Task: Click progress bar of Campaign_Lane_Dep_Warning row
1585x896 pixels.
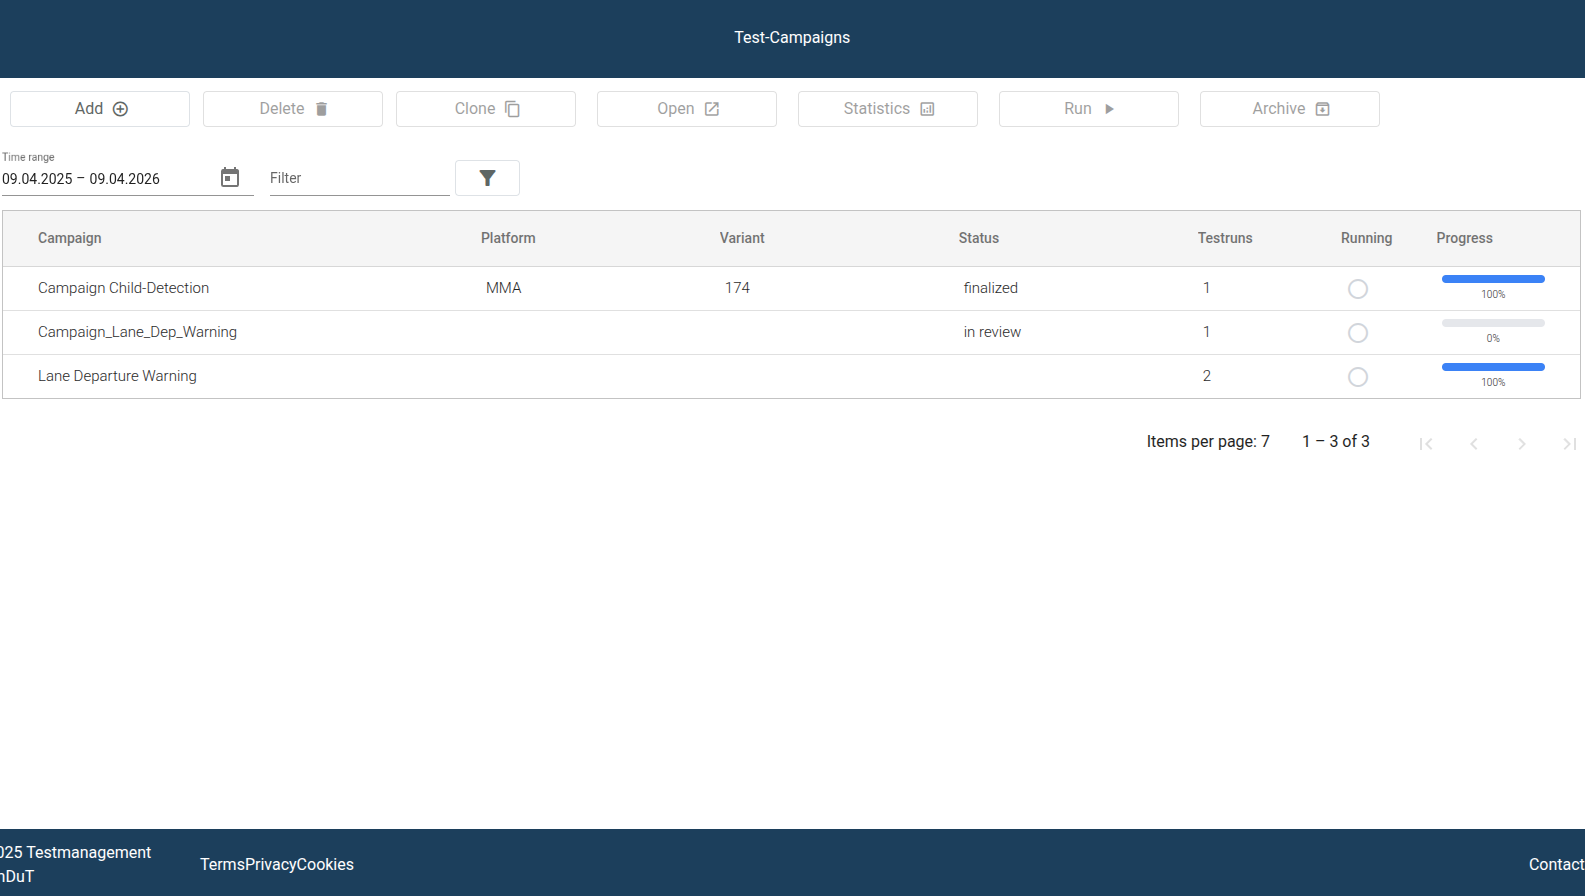Action: (1492, 323)
